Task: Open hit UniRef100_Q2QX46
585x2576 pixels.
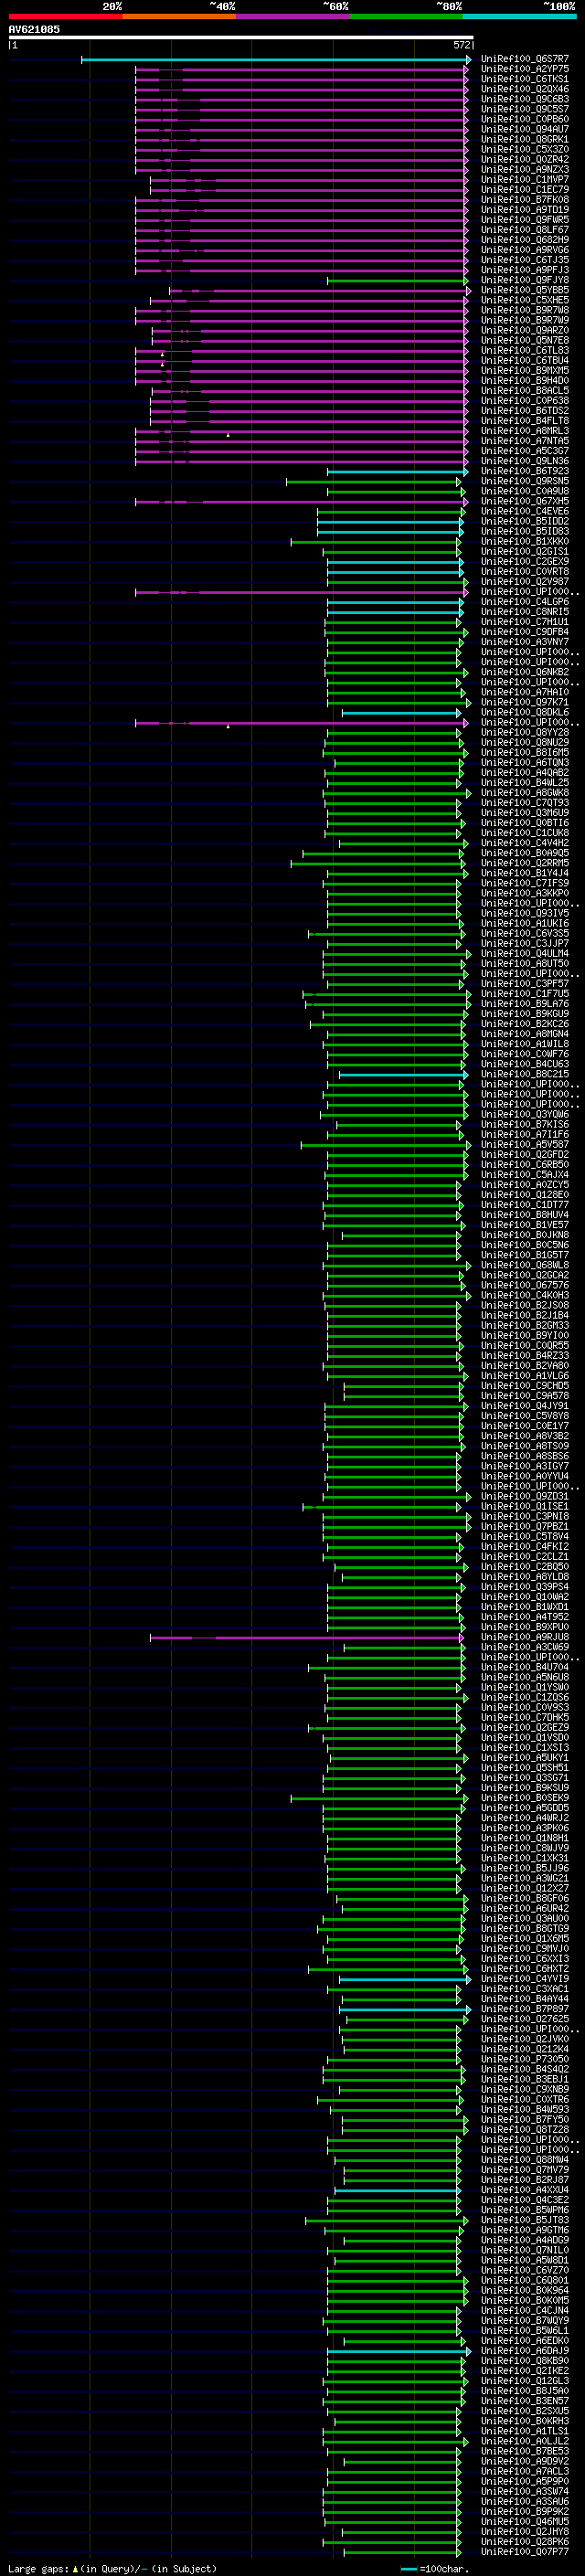Action: [525, 89]
